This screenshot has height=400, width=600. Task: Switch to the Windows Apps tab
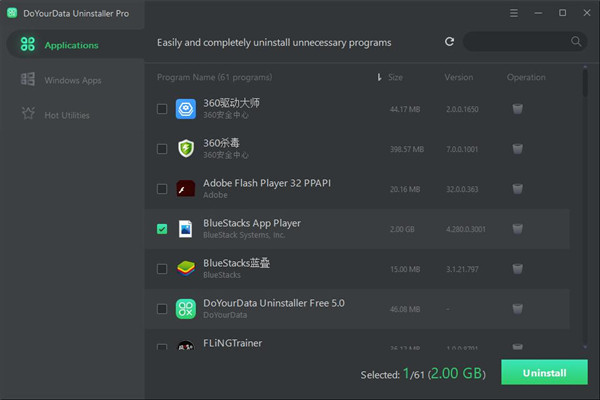(72, 80)
